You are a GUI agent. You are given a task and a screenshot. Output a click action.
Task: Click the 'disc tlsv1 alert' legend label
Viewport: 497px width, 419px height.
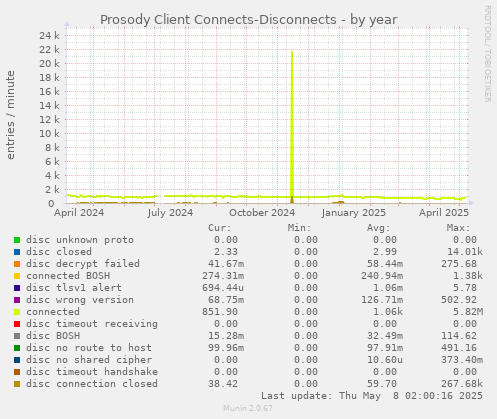[74, 288]
